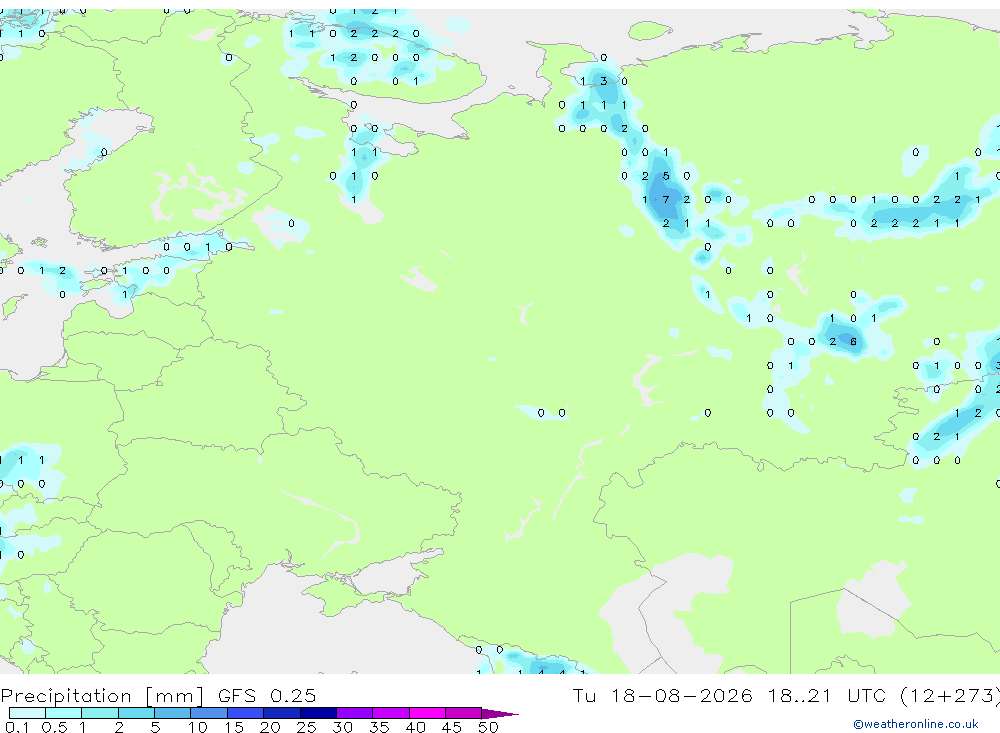Click the 0.5–1 mm legend color swatch

[x=64, y=713]
